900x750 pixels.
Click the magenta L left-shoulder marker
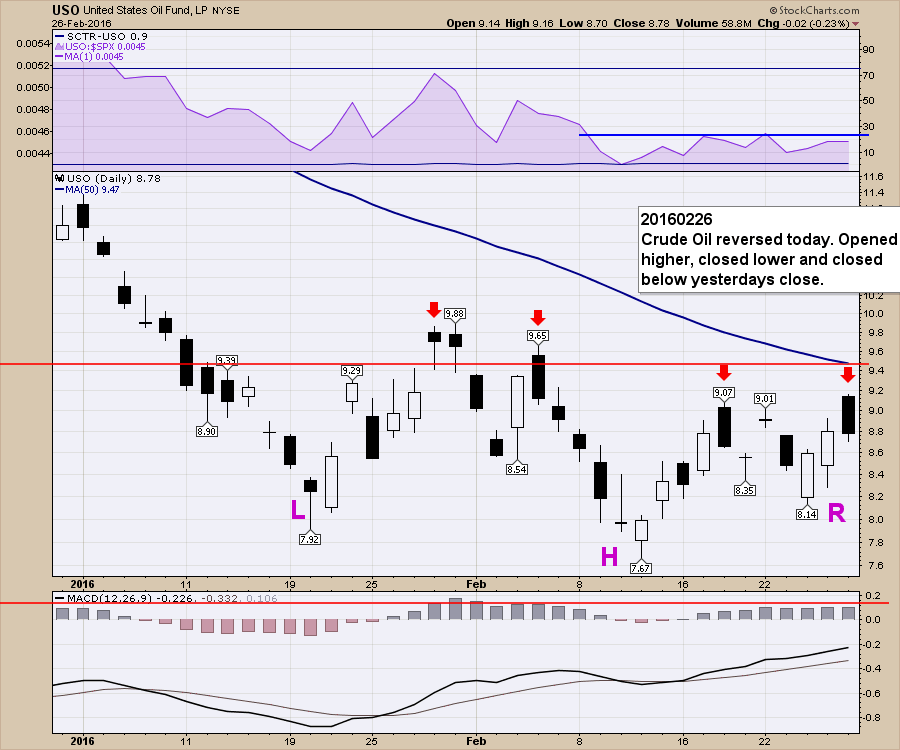pos(298,510)
